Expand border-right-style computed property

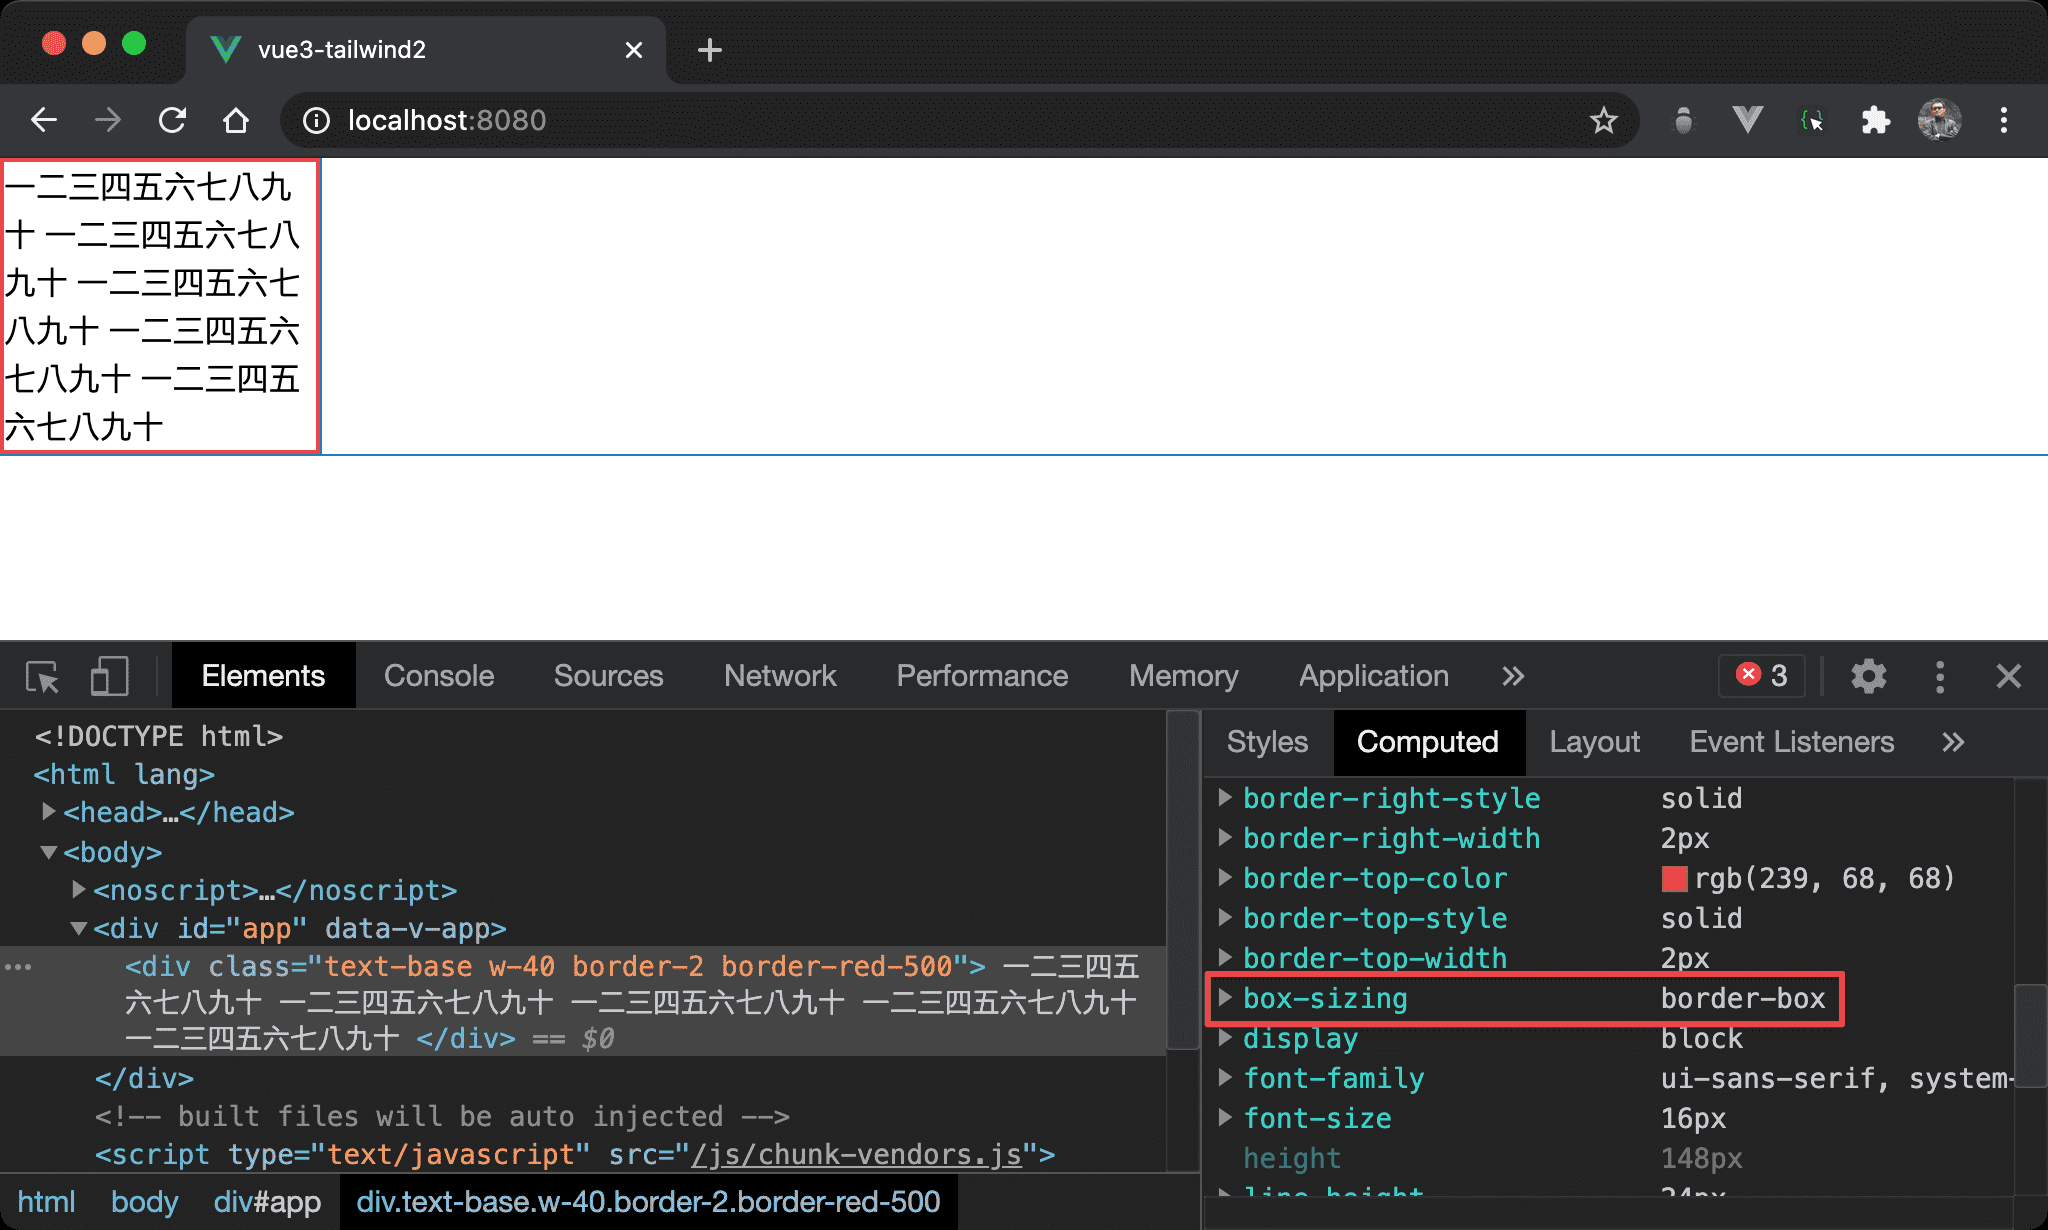point(1224,798)
